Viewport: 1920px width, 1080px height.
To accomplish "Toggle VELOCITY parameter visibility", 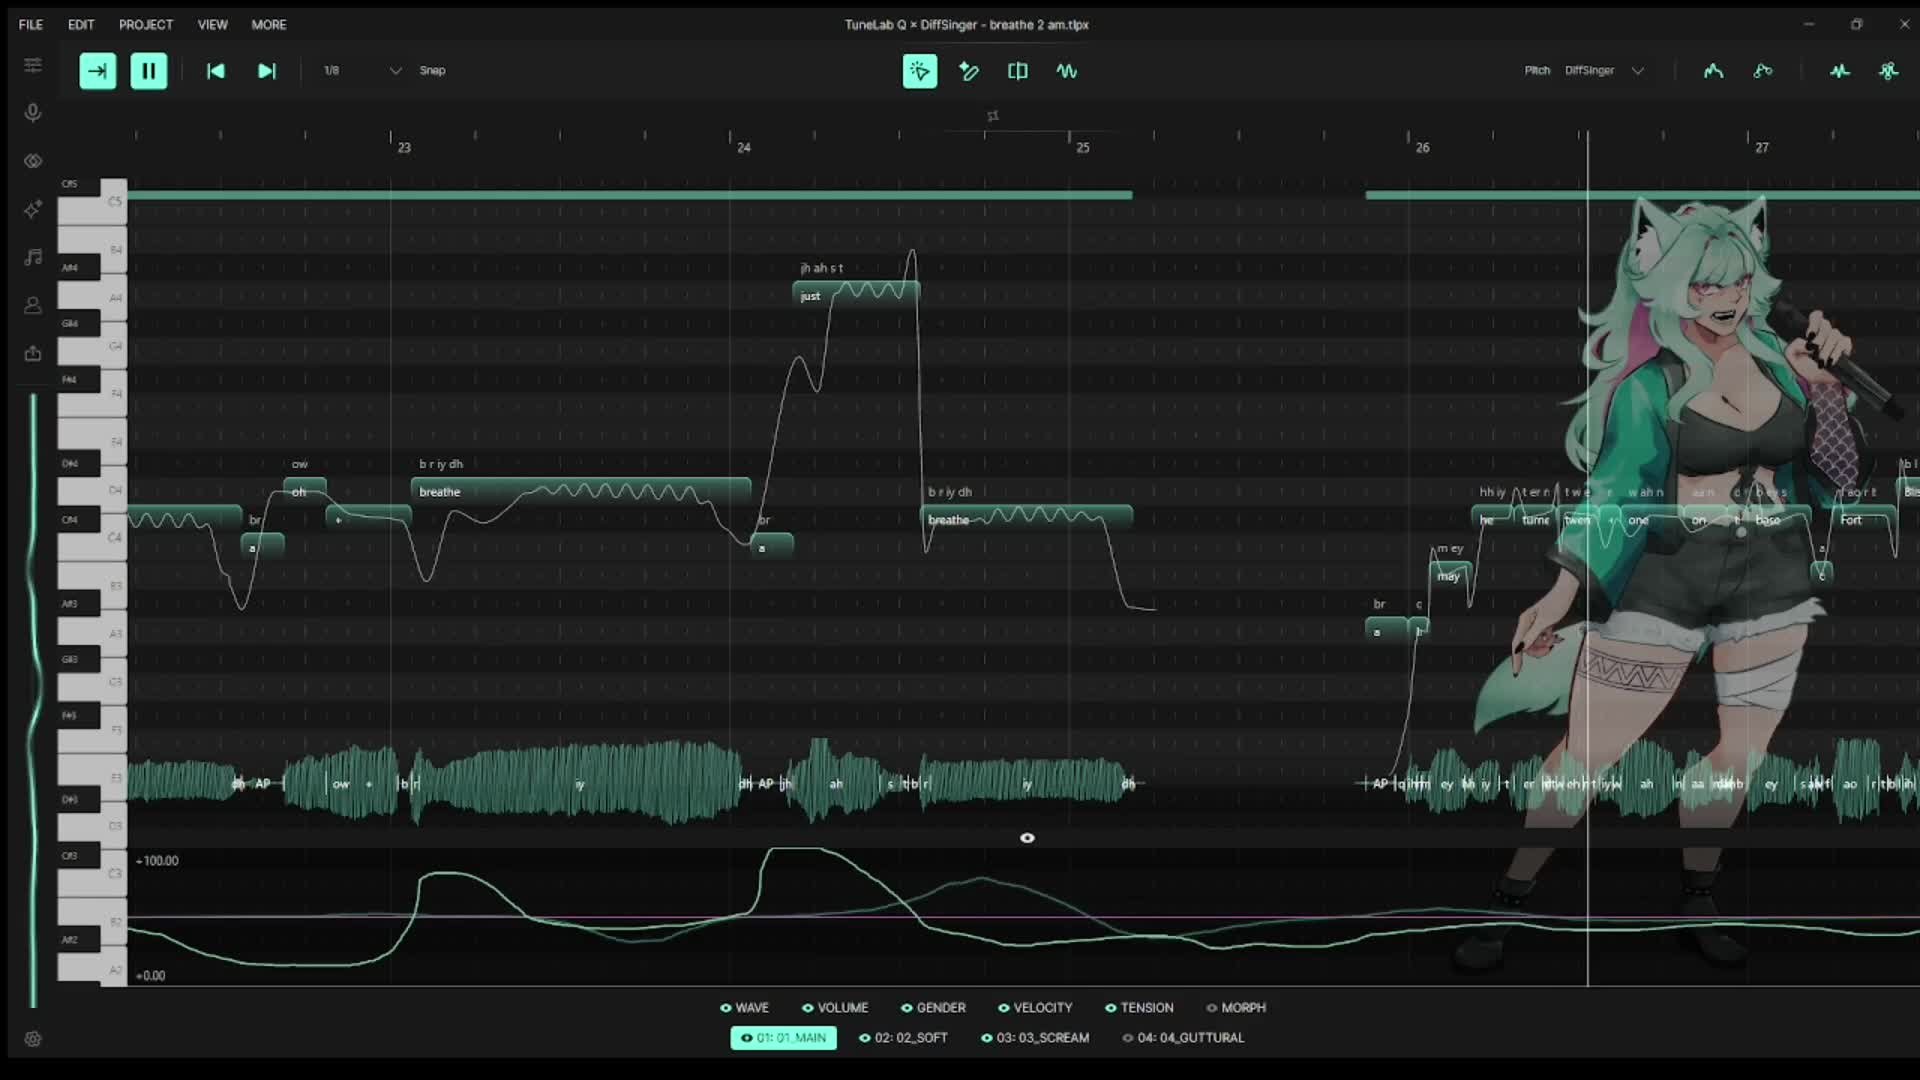I will [1035, 1008].
